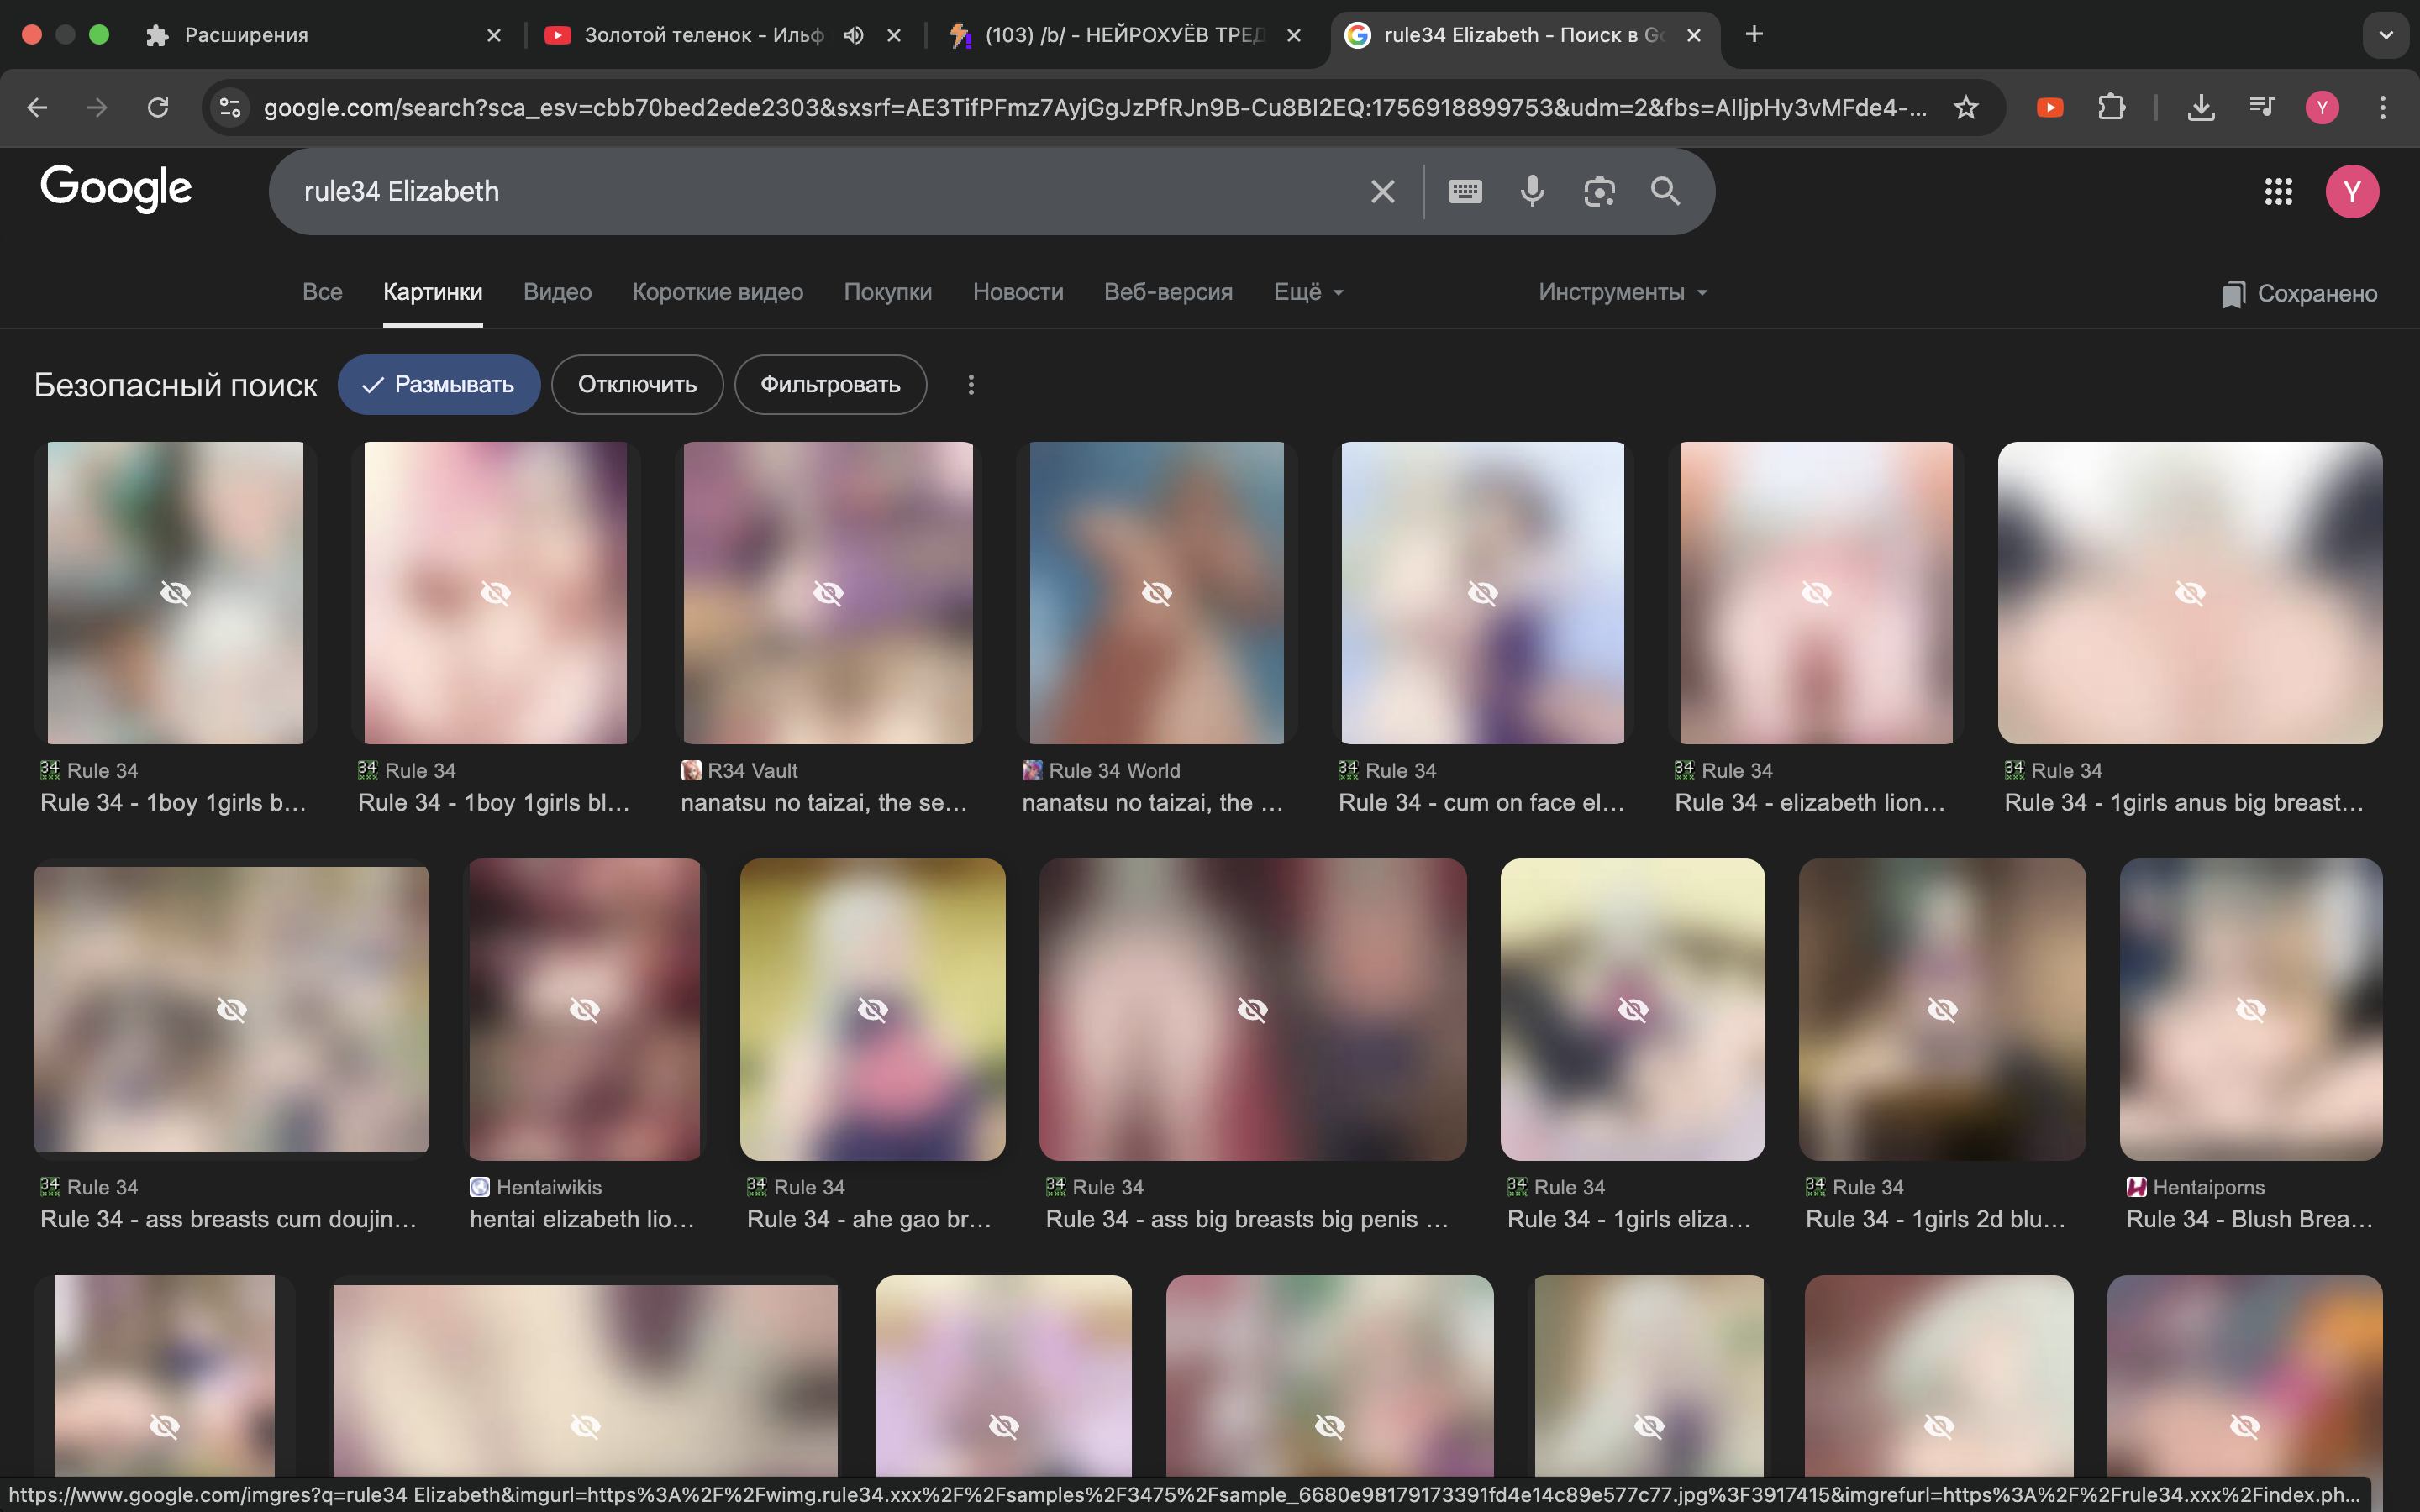Open the Новости tab
This screenshot has height=1512, width=2420.
1018,292
